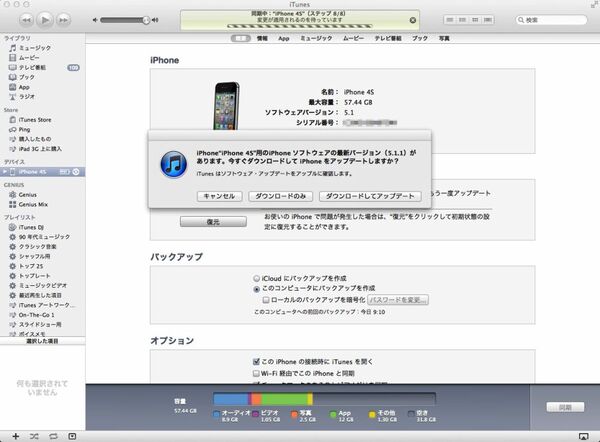Screen dimensions: 600x442
Task: Switch to album list view icon
Action: (463, 20)
